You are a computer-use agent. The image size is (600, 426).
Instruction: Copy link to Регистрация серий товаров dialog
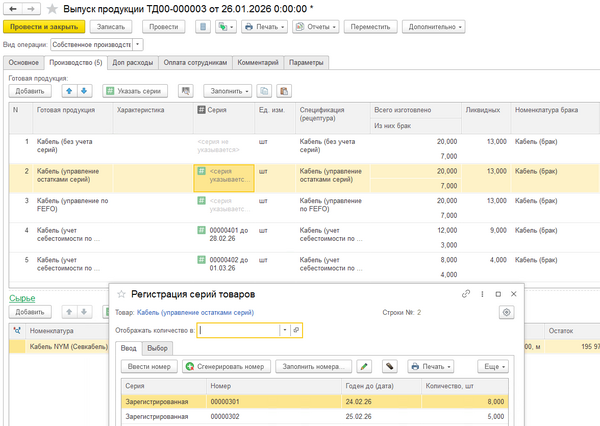[x=465, y=294]
